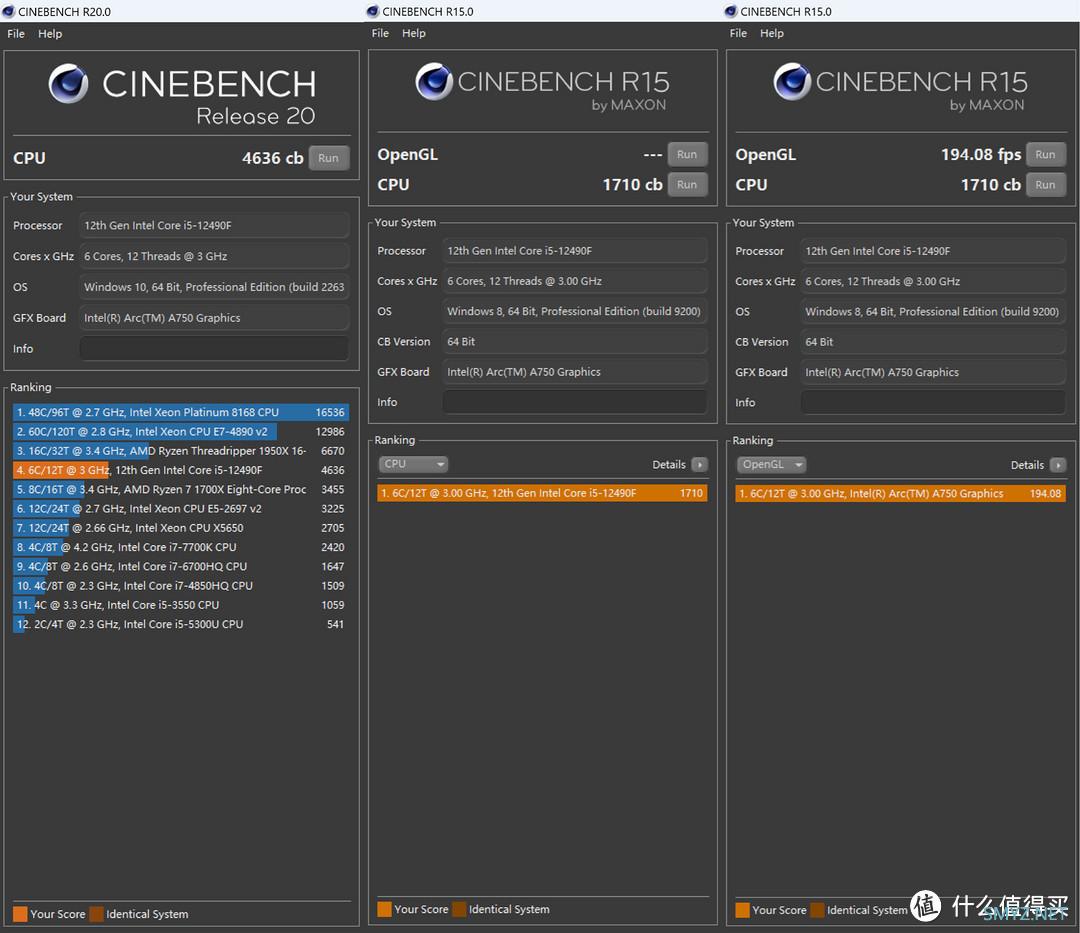The width and height of the screenshot is (1080, 933).
Task: Select the Core i7-6700HQ ranking row
Action: pyautogui.click(x=180, y=567)
